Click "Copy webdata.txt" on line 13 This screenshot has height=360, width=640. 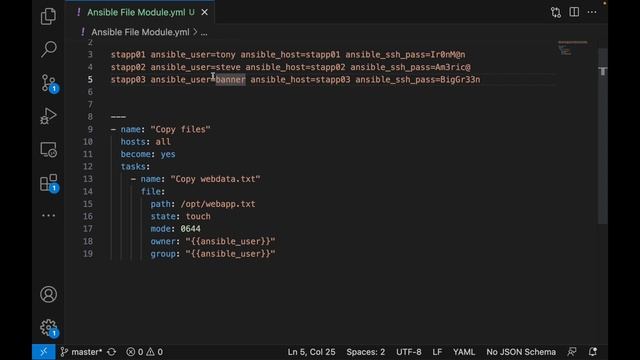coord(216,179)
